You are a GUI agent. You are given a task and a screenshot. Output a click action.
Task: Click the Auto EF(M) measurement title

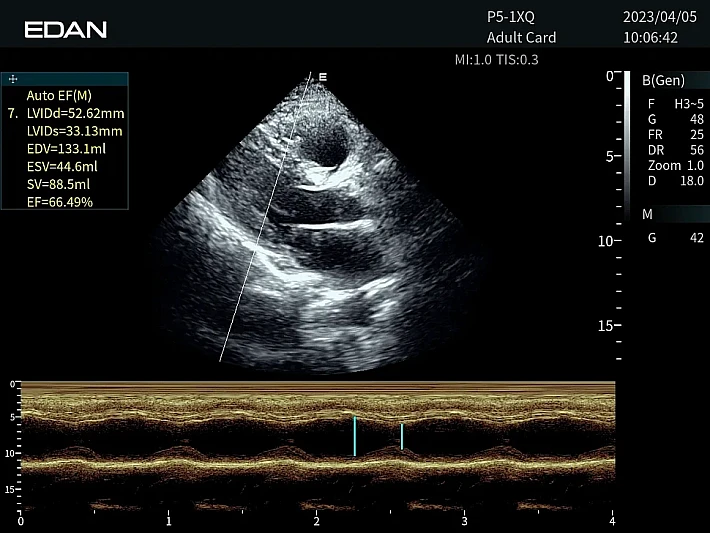59,95
